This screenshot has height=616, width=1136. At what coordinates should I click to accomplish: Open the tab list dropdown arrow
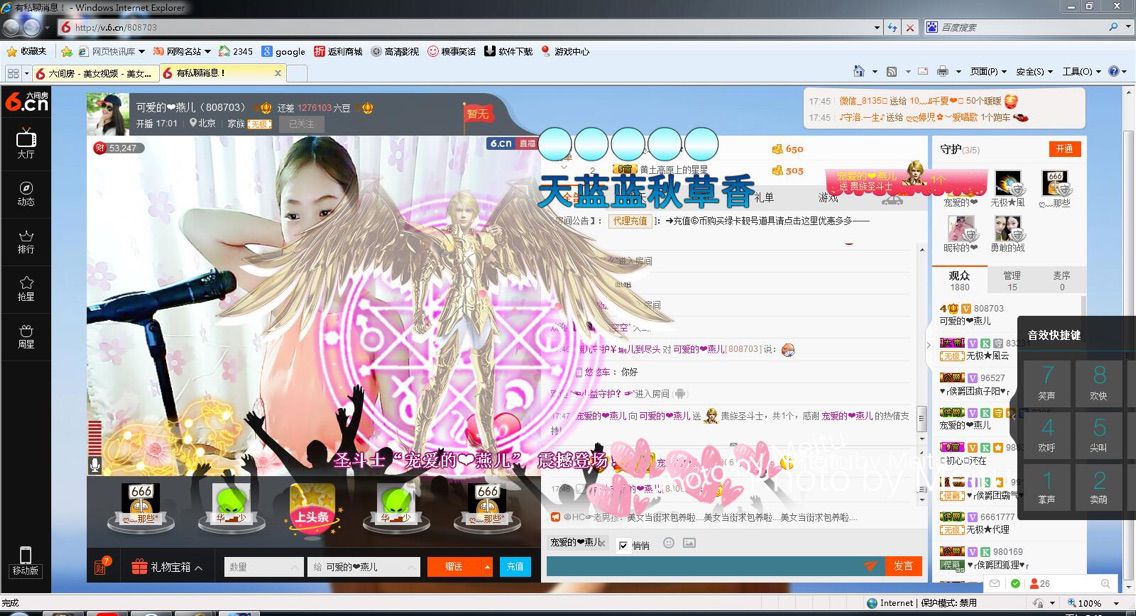tap(27, 73)
